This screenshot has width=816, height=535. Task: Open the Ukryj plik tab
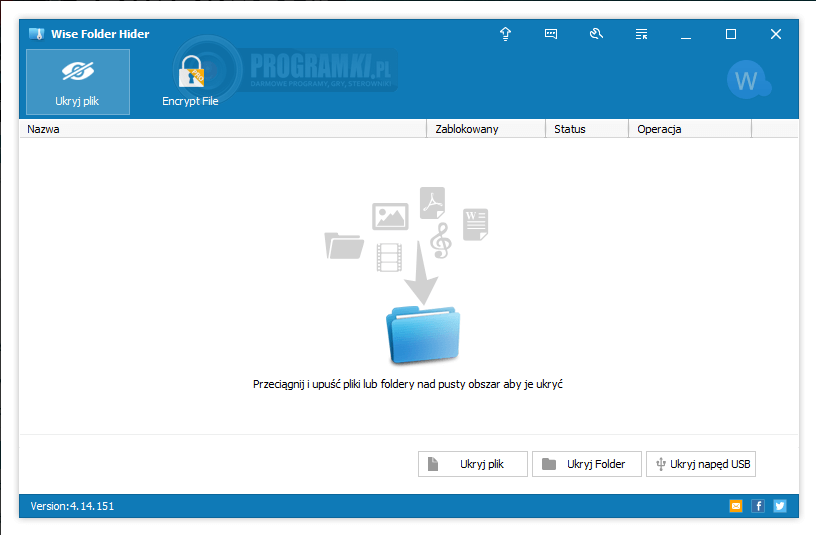(78, 82)
